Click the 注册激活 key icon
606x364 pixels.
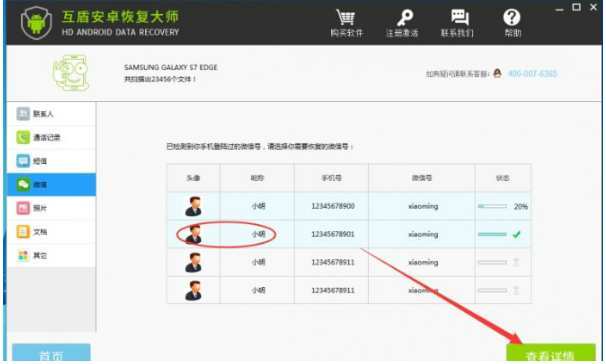(x=404, y=17)
